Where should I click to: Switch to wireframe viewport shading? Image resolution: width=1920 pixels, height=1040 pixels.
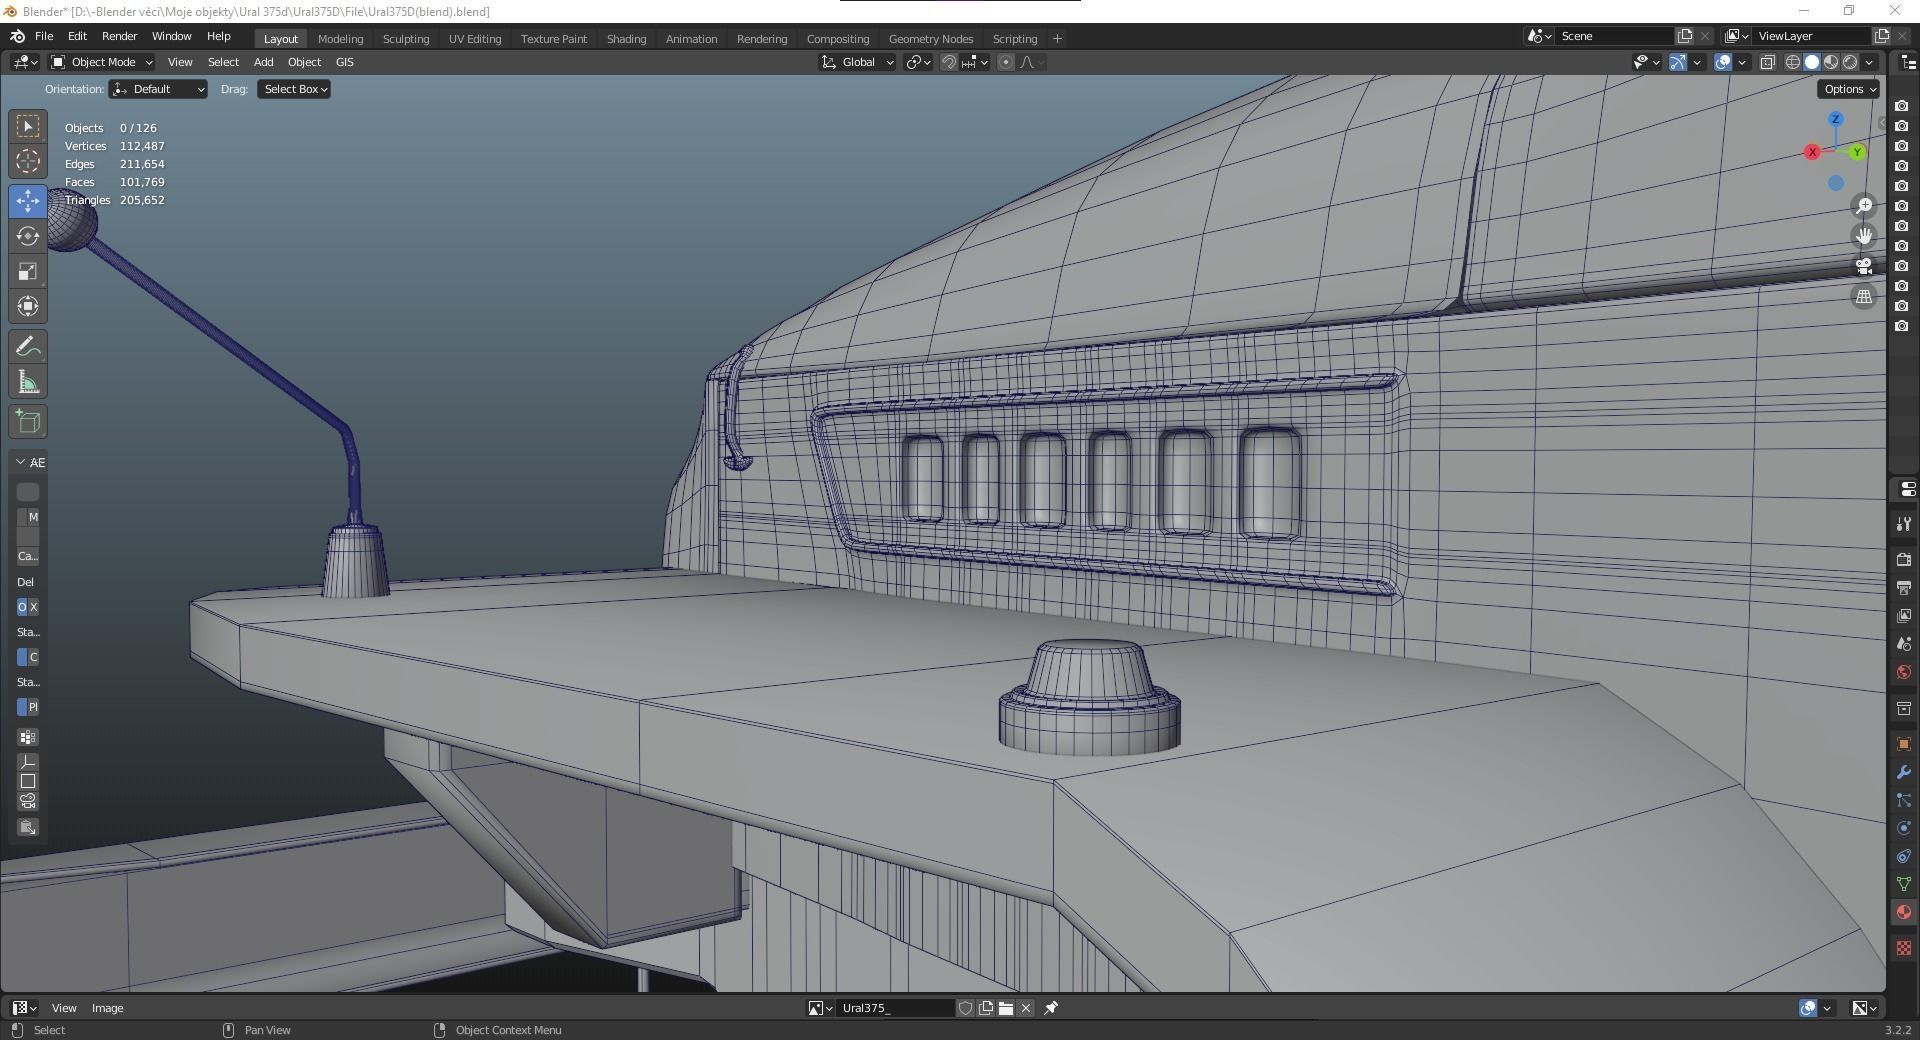[x=1793, y=62]
